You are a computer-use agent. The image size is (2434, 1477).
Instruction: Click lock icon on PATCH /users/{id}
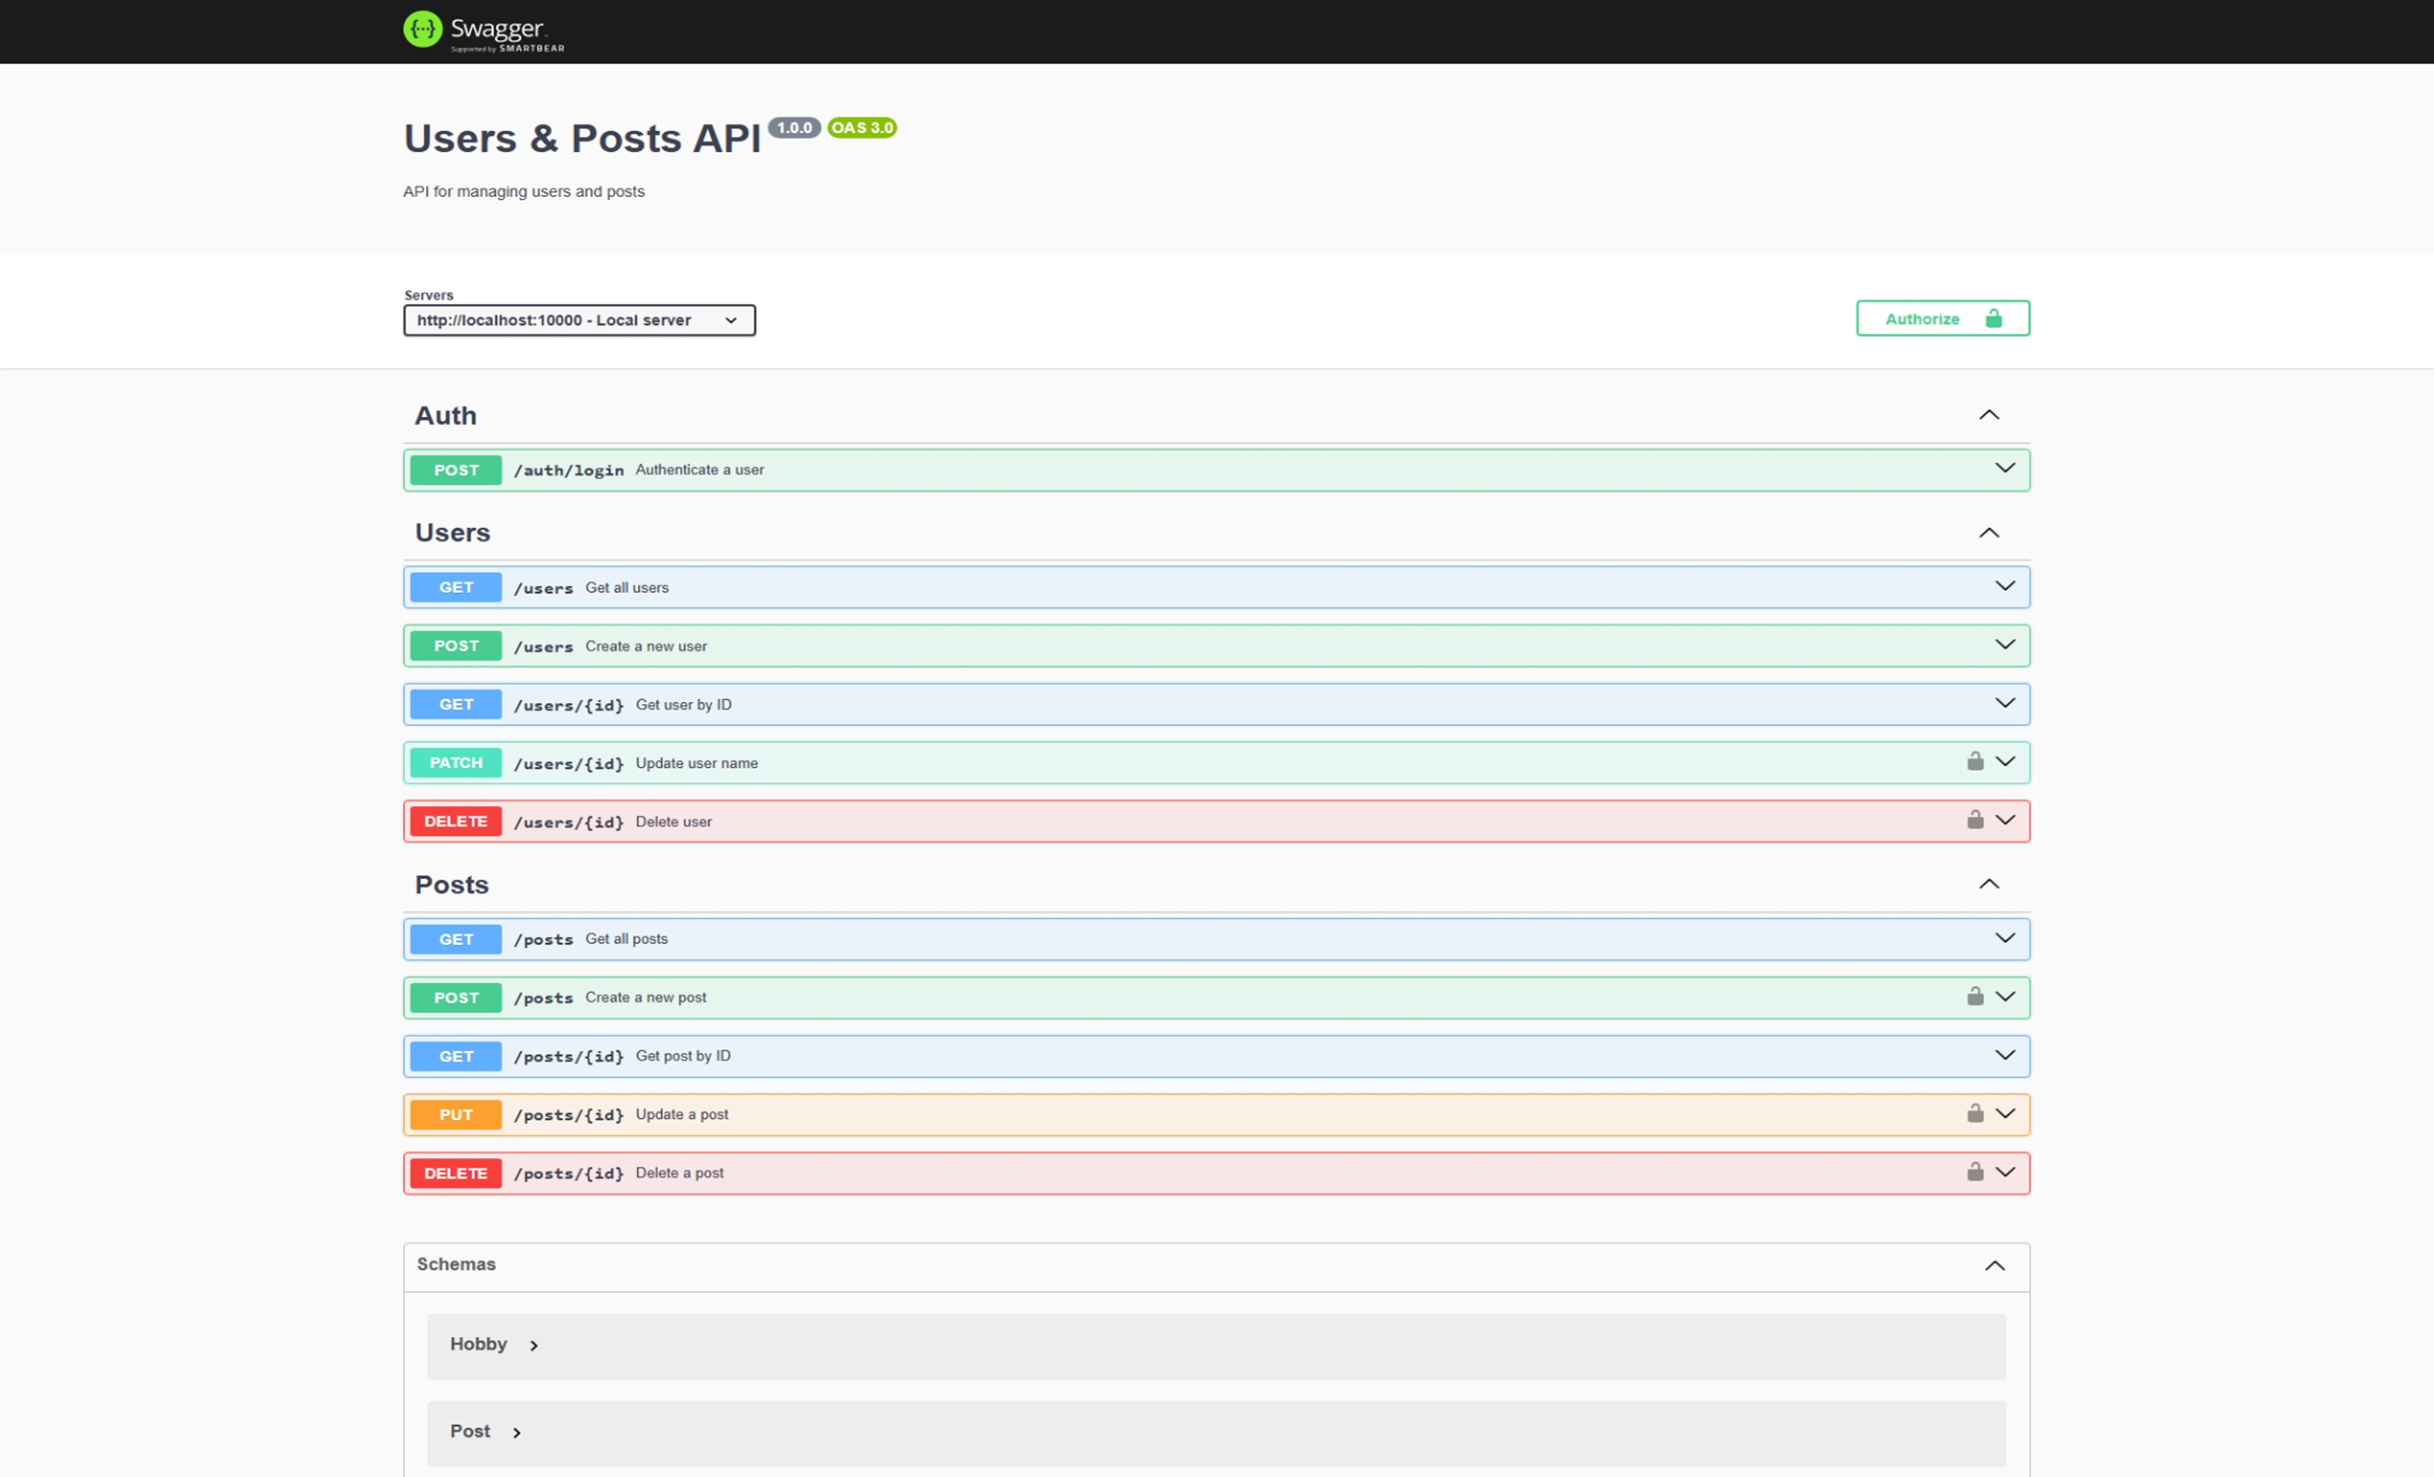click(x=1974, y=762)
